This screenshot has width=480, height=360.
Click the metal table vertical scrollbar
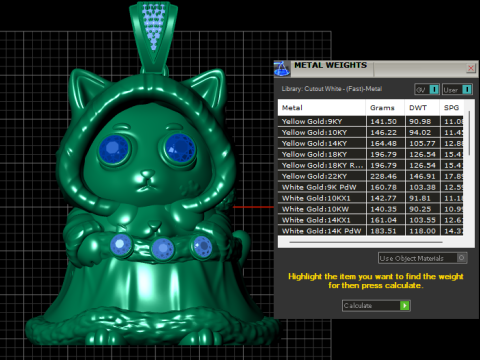point(469,133)
